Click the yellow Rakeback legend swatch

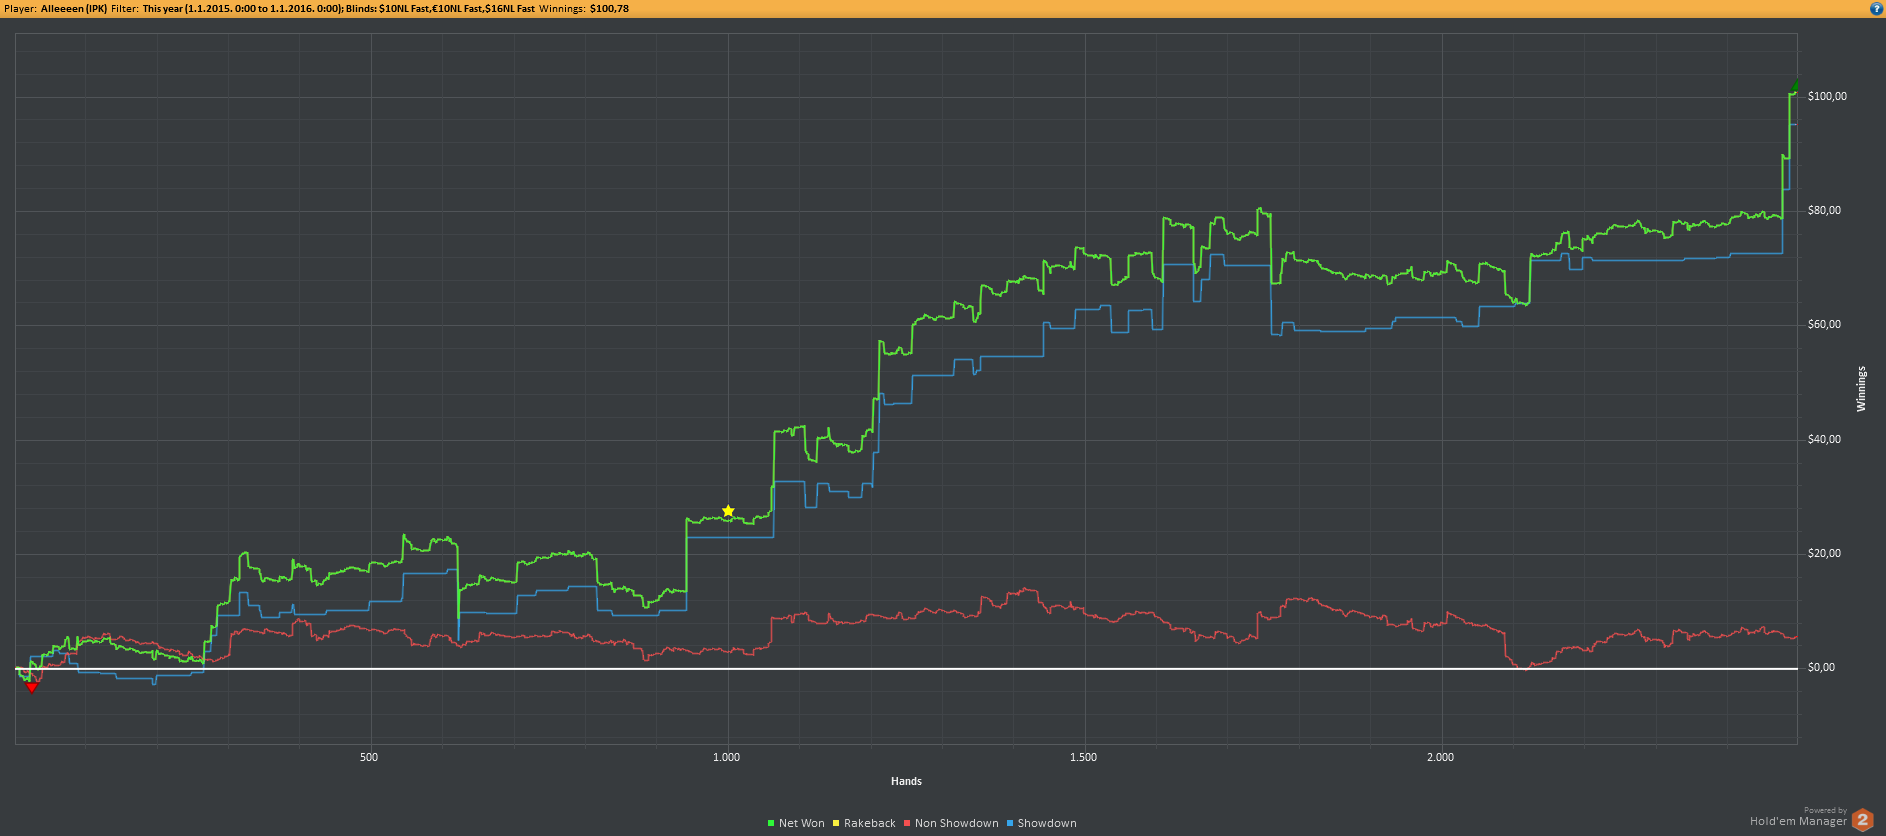pyautogui.click(x=836, y=823)
